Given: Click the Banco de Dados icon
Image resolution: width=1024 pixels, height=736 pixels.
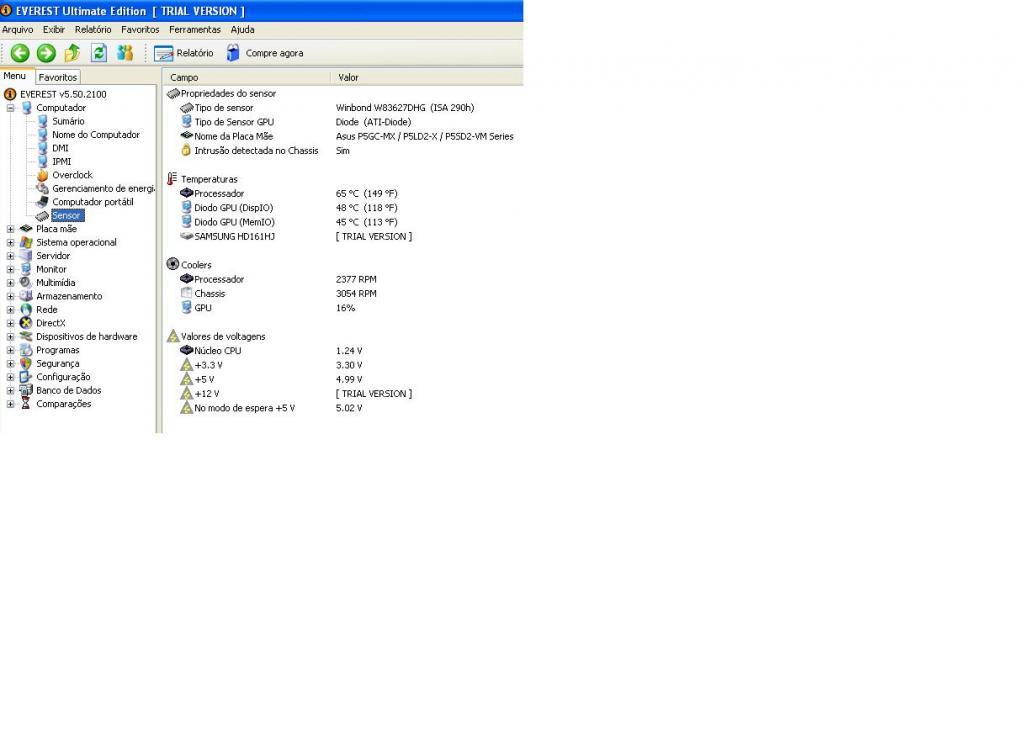Looking at the screenshot, I should (26, 391).
